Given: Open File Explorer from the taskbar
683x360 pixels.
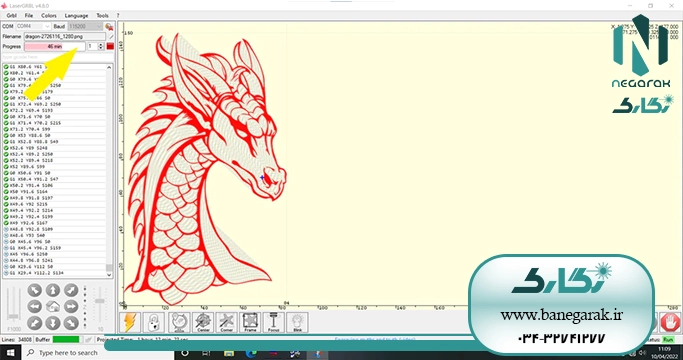Looking at the screenshot, I should click(x=229, y=353).
